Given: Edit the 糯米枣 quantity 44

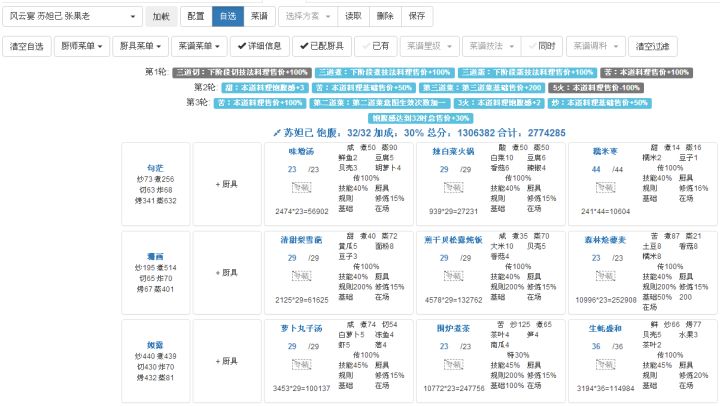Looking at the screenshot, I should pyautogui.click(x=596, y=169).
